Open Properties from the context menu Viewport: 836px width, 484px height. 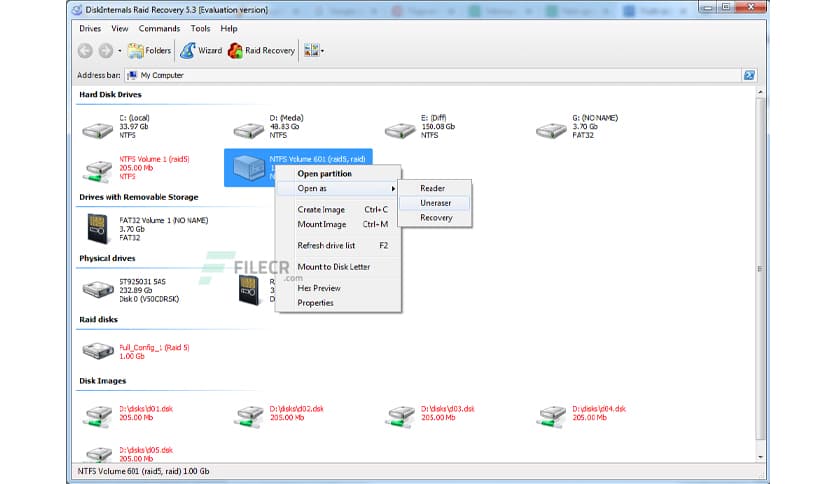tap(338, 303)
